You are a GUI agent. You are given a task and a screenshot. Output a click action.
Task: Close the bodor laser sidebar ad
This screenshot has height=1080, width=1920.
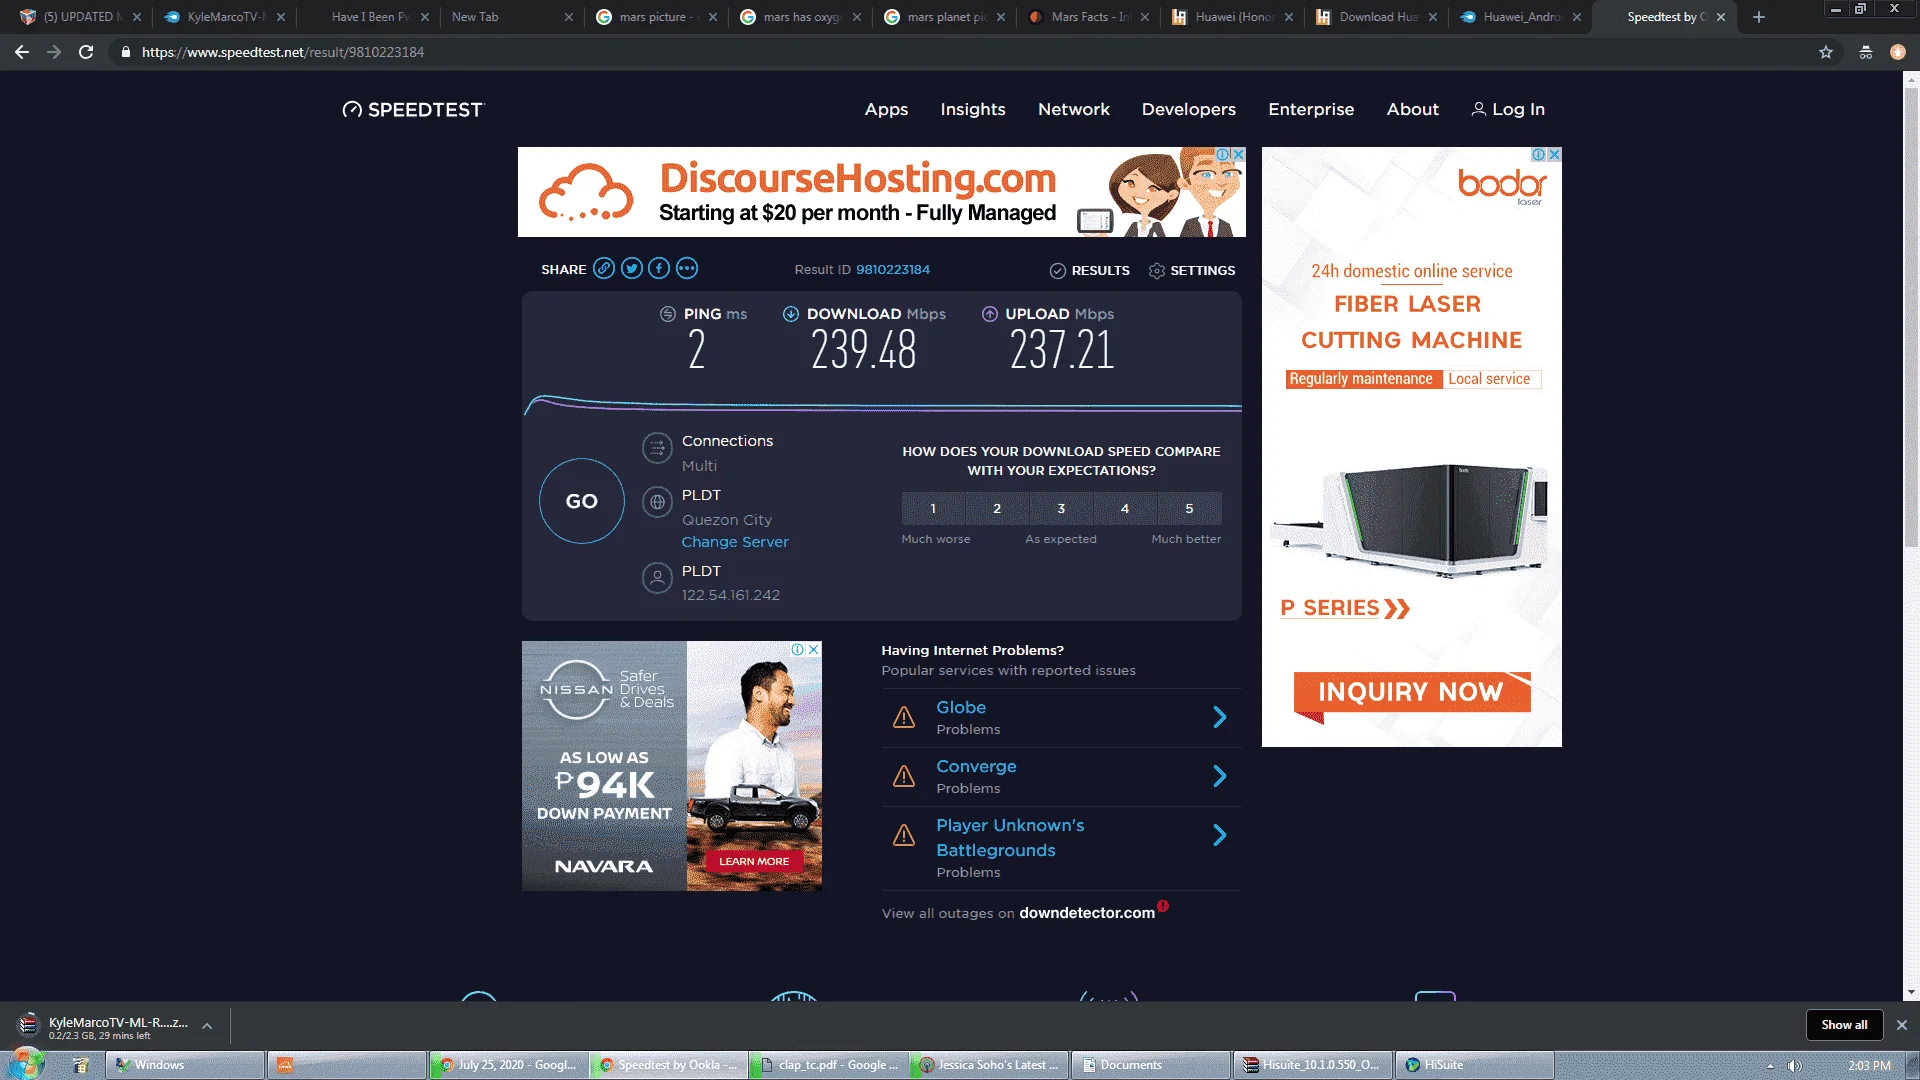pyautogui.click(x=1554, y=155)
